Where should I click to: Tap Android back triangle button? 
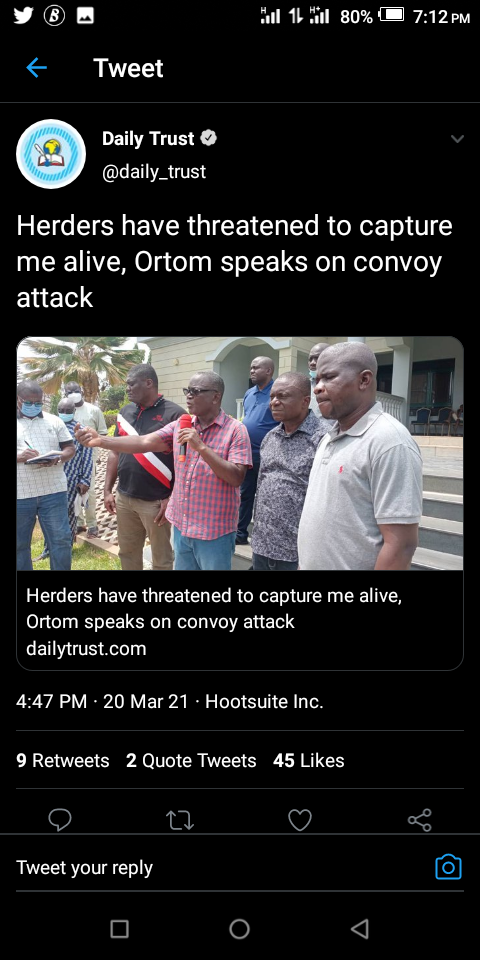[359, 929]
